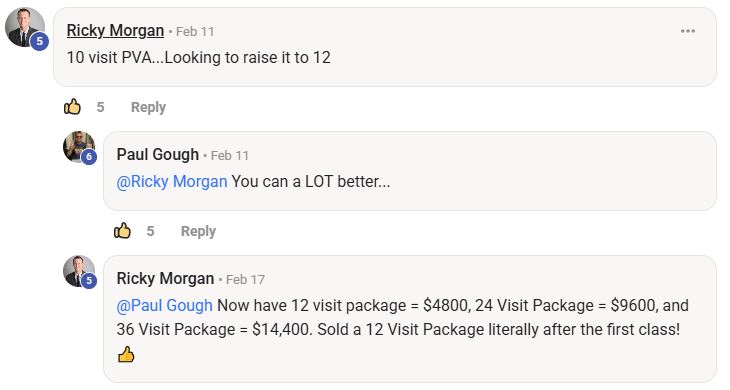
Task: Reply to Paul Gough's comment
Action: pyautogui.click(x=198, y=231)
